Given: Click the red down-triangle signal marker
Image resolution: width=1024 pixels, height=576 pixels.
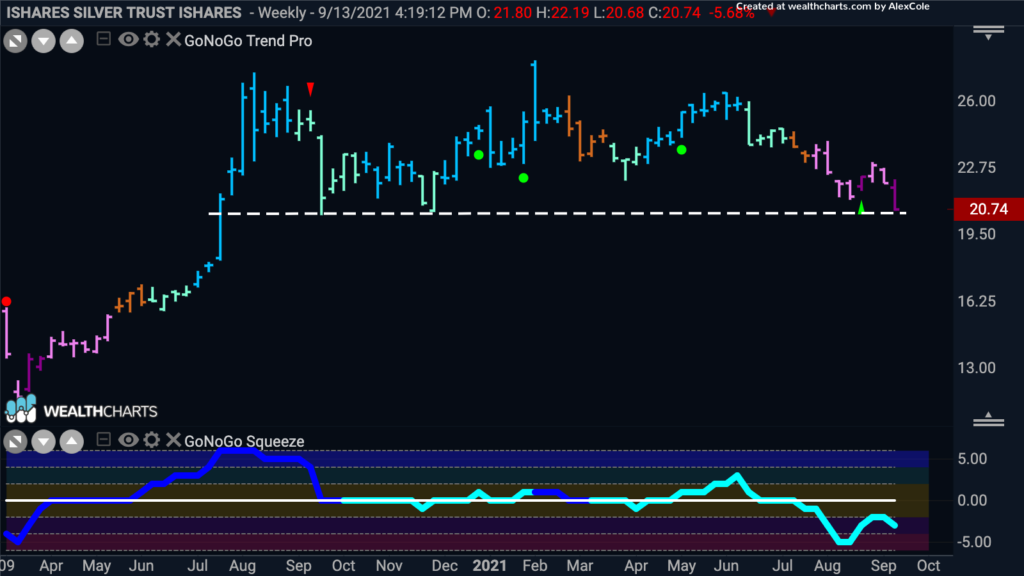Looking at the screenshot, I should tap(310, 89).
